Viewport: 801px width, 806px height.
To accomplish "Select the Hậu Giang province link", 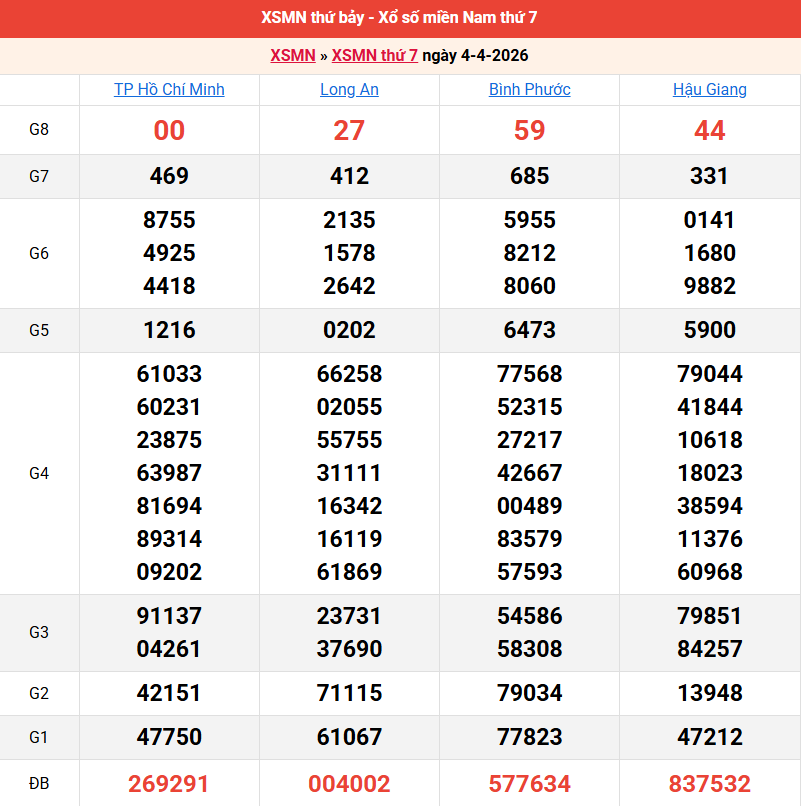I will click(x=709, y=89).
